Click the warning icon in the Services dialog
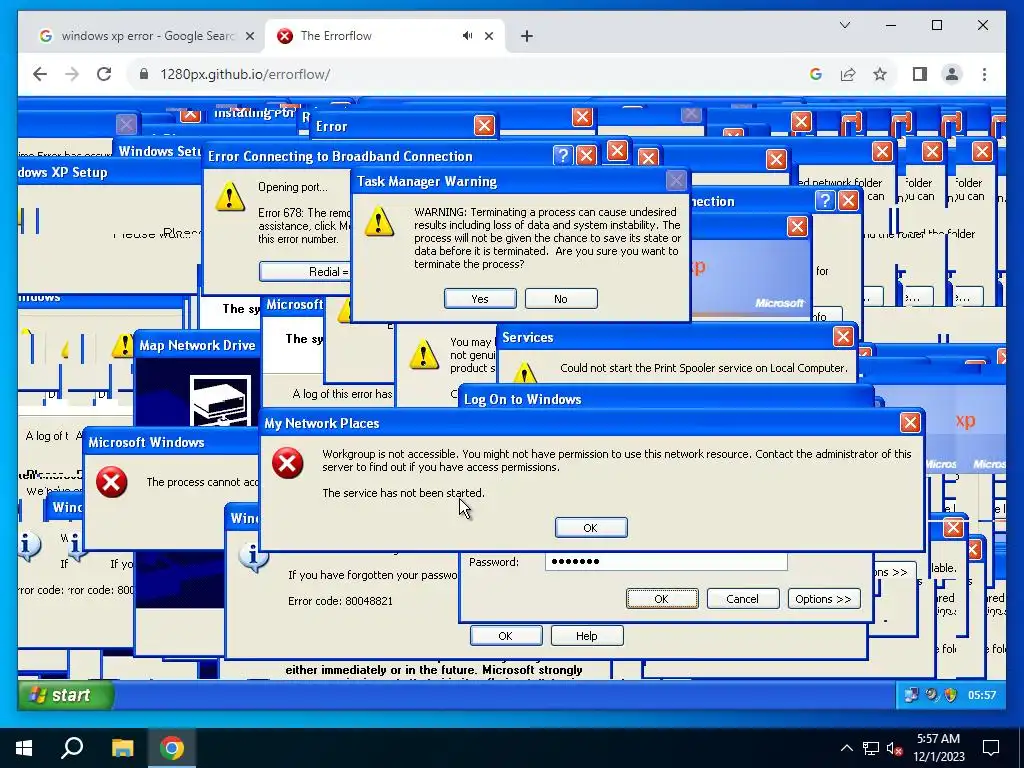 click(524, 372)
